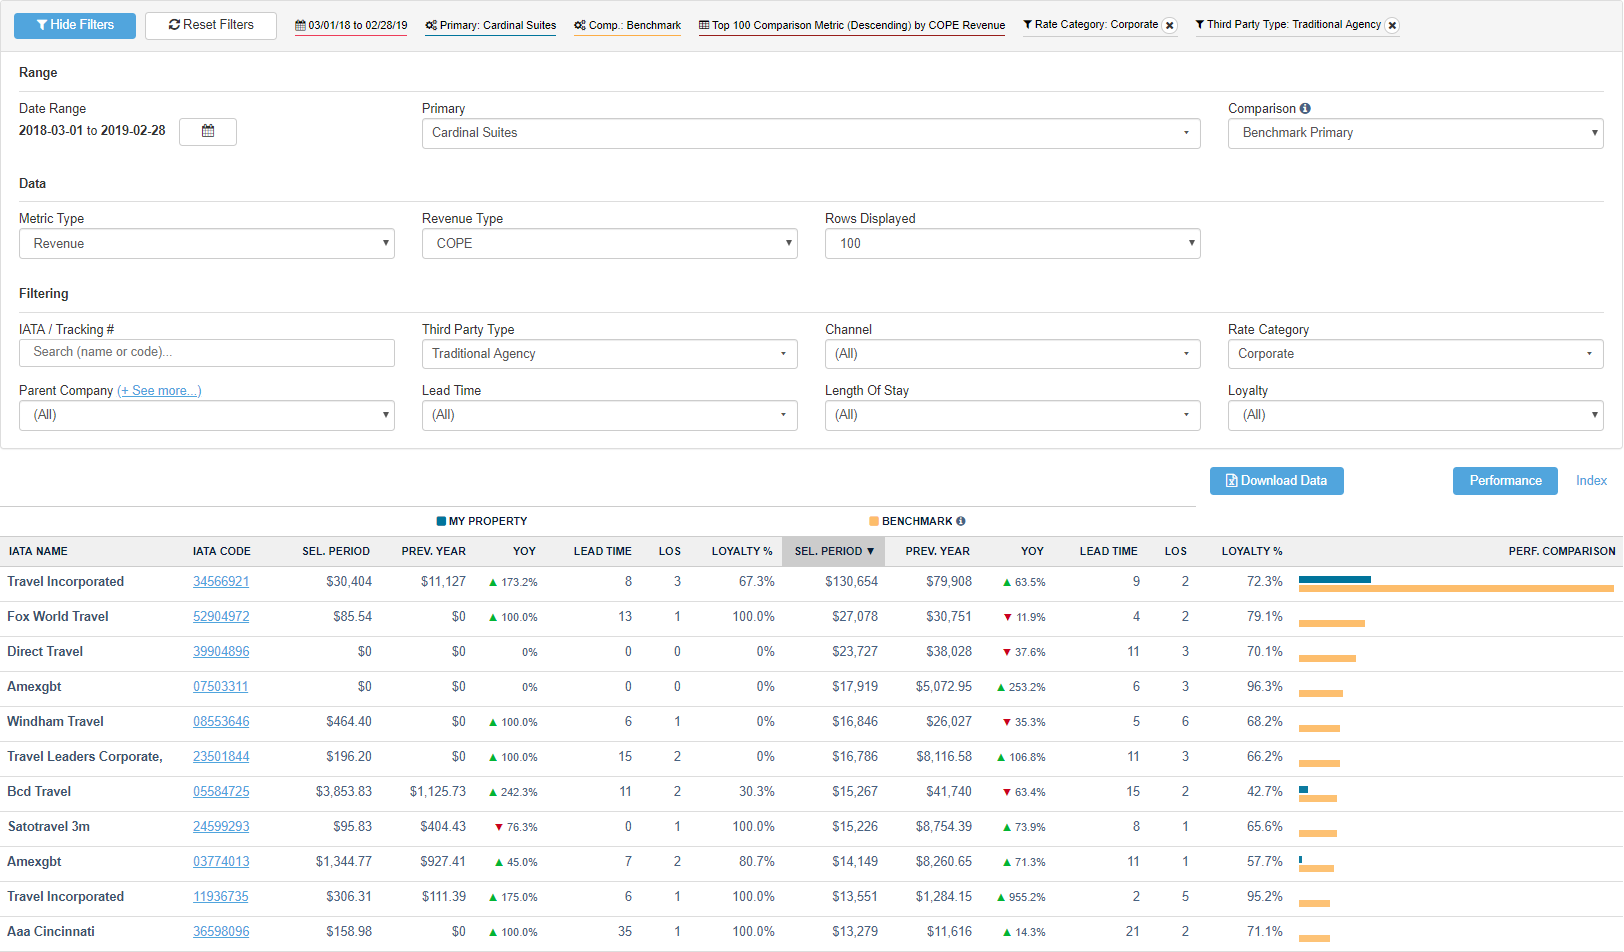This screenshot has height=952, width=1624.
Task: Open IATA code 08553646 link
Action: point(221,722)
